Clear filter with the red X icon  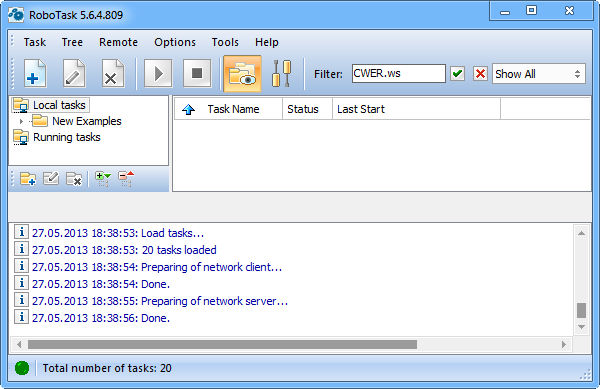480,73
